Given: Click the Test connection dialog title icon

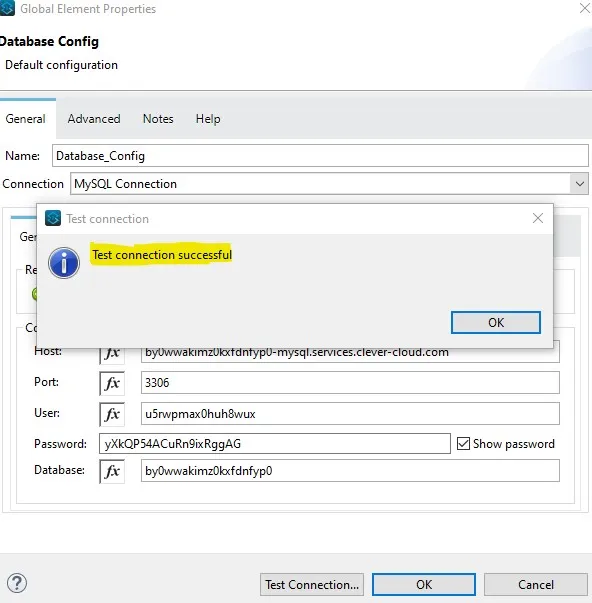Looking at the screenshot, I should click(53, 218).
